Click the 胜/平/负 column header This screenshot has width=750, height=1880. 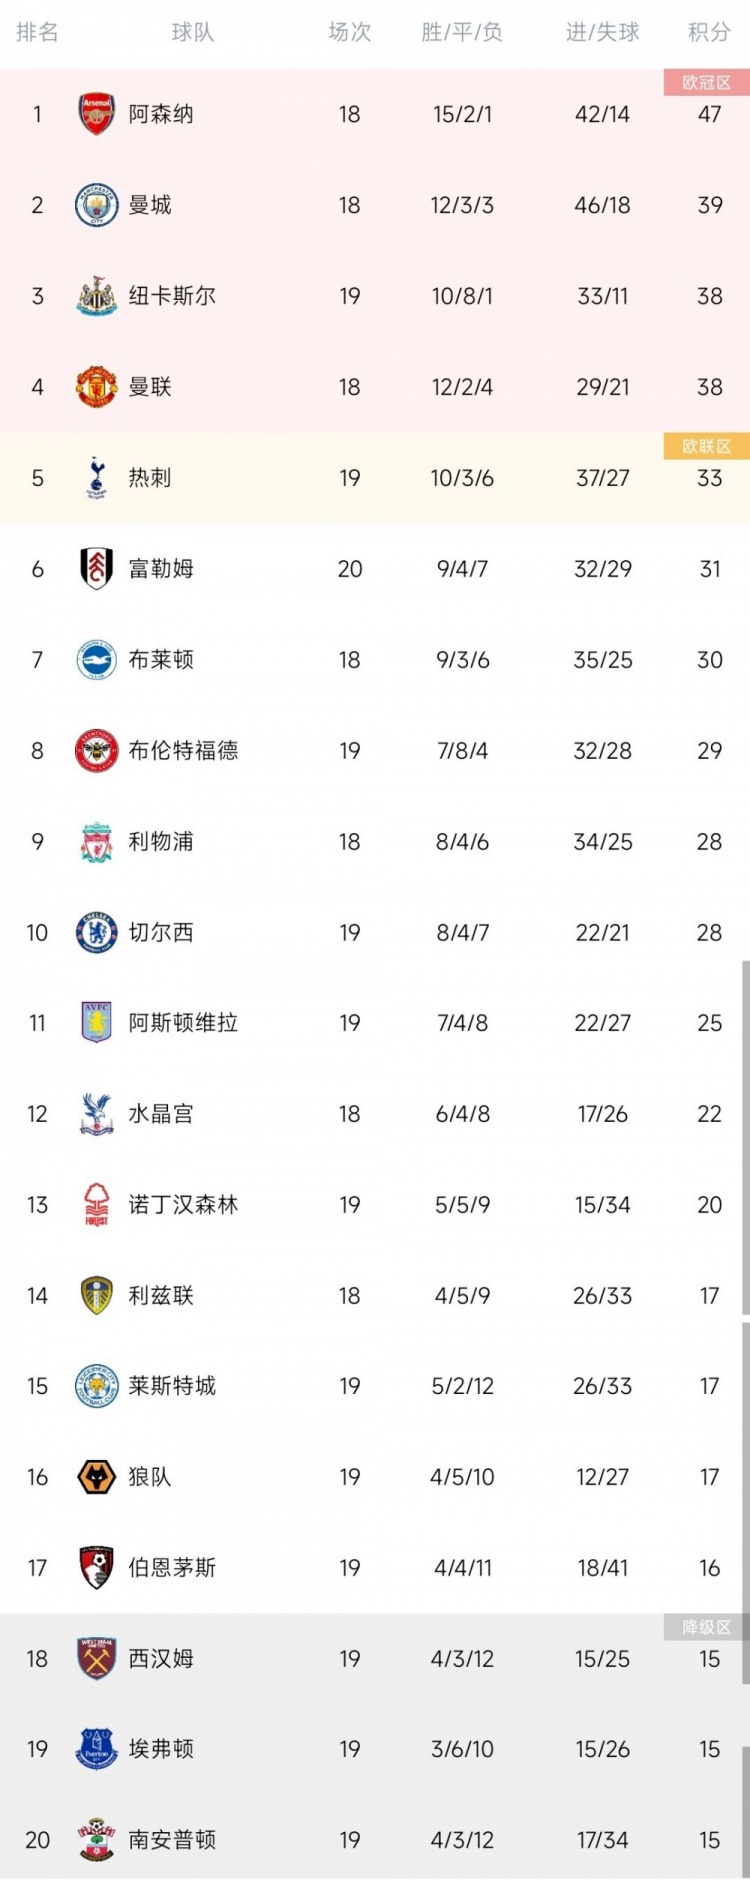coord(462,32)
